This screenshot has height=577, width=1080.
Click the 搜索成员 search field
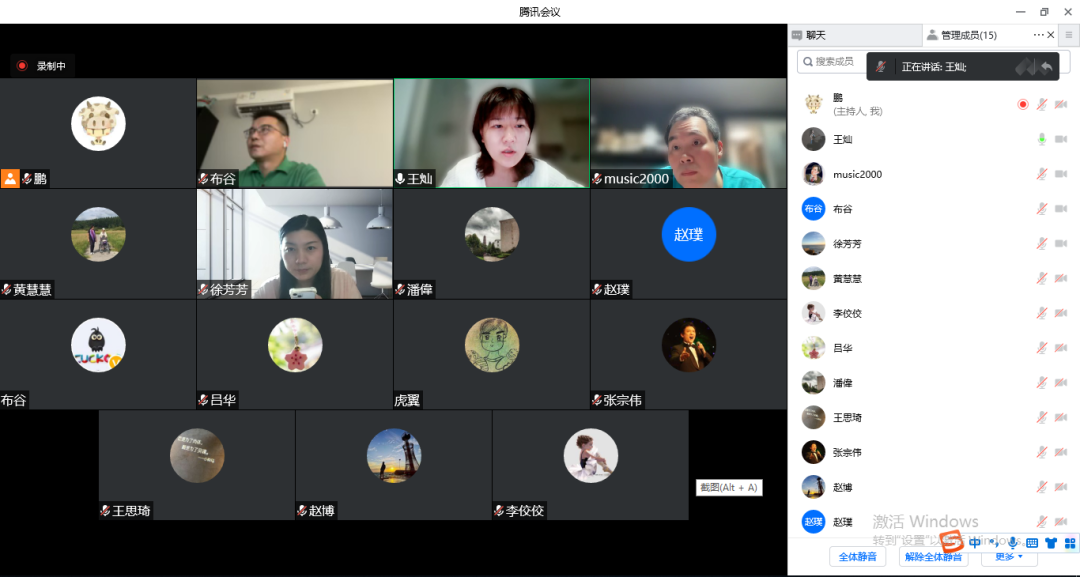click(x=832, y=62)
